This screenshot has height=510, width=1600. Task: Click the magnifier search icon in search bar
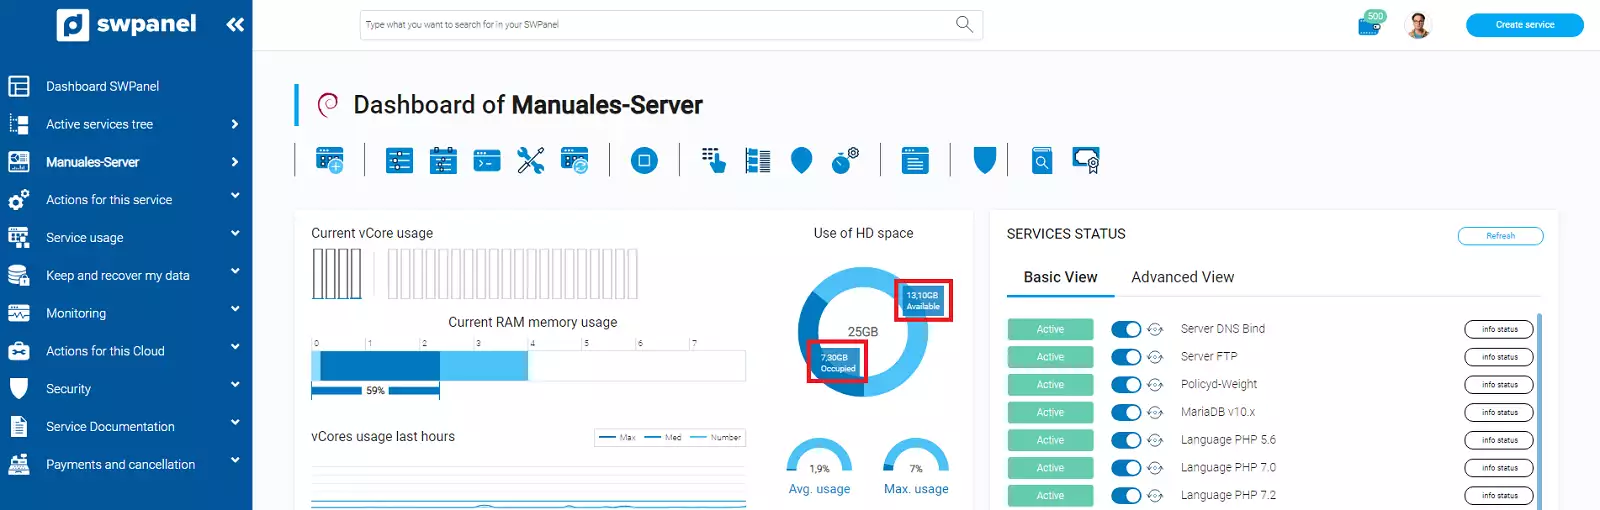(964, 24)
